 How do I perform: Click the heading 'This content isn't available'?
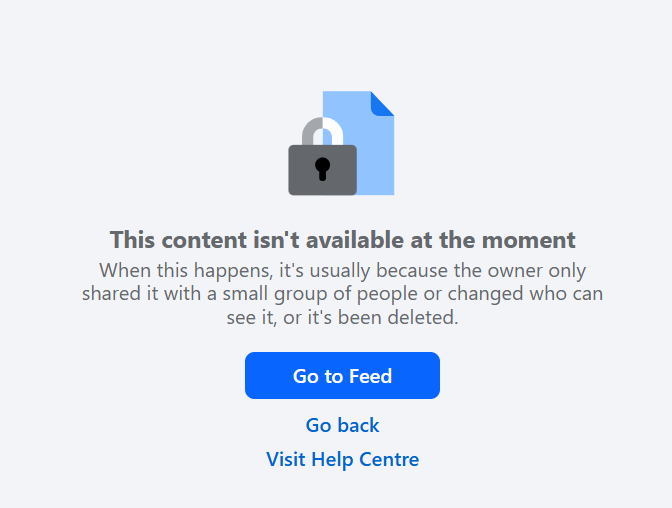tap(342, 240)
